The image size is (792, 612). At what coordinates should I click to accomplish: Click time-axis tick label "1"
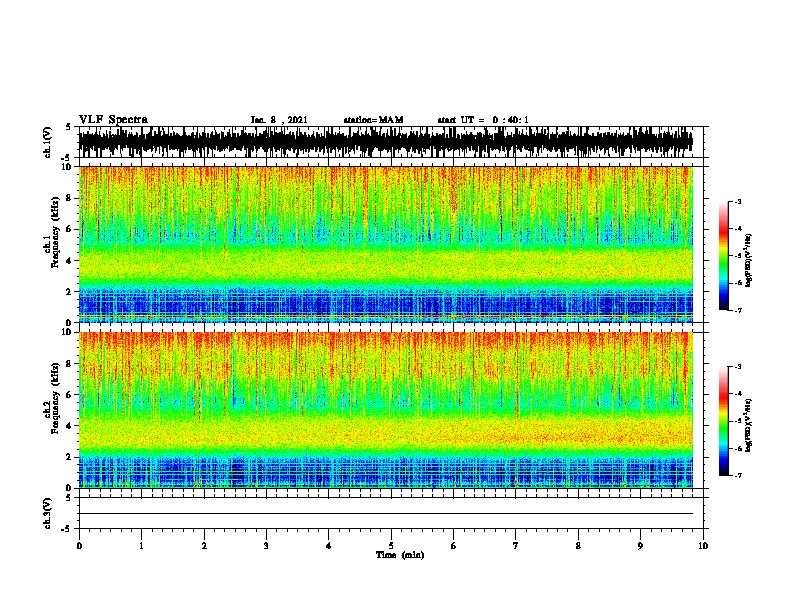point(141,546)
